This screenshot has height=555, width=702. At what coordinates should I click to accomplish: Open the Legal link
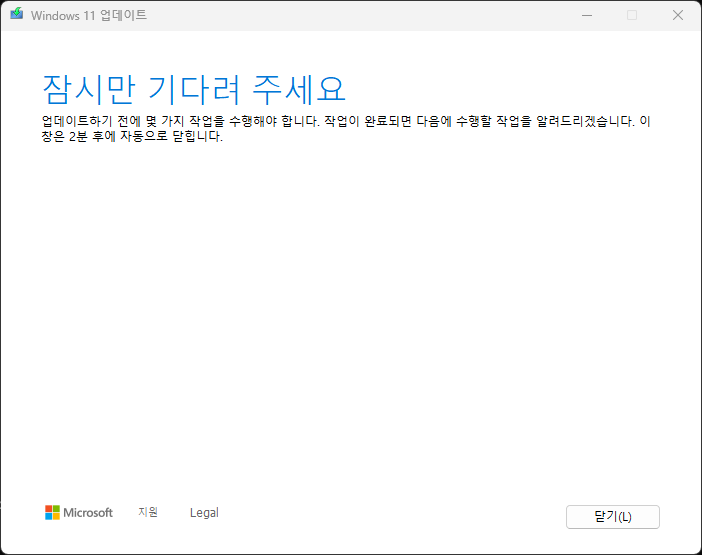(x=204, y=512)
